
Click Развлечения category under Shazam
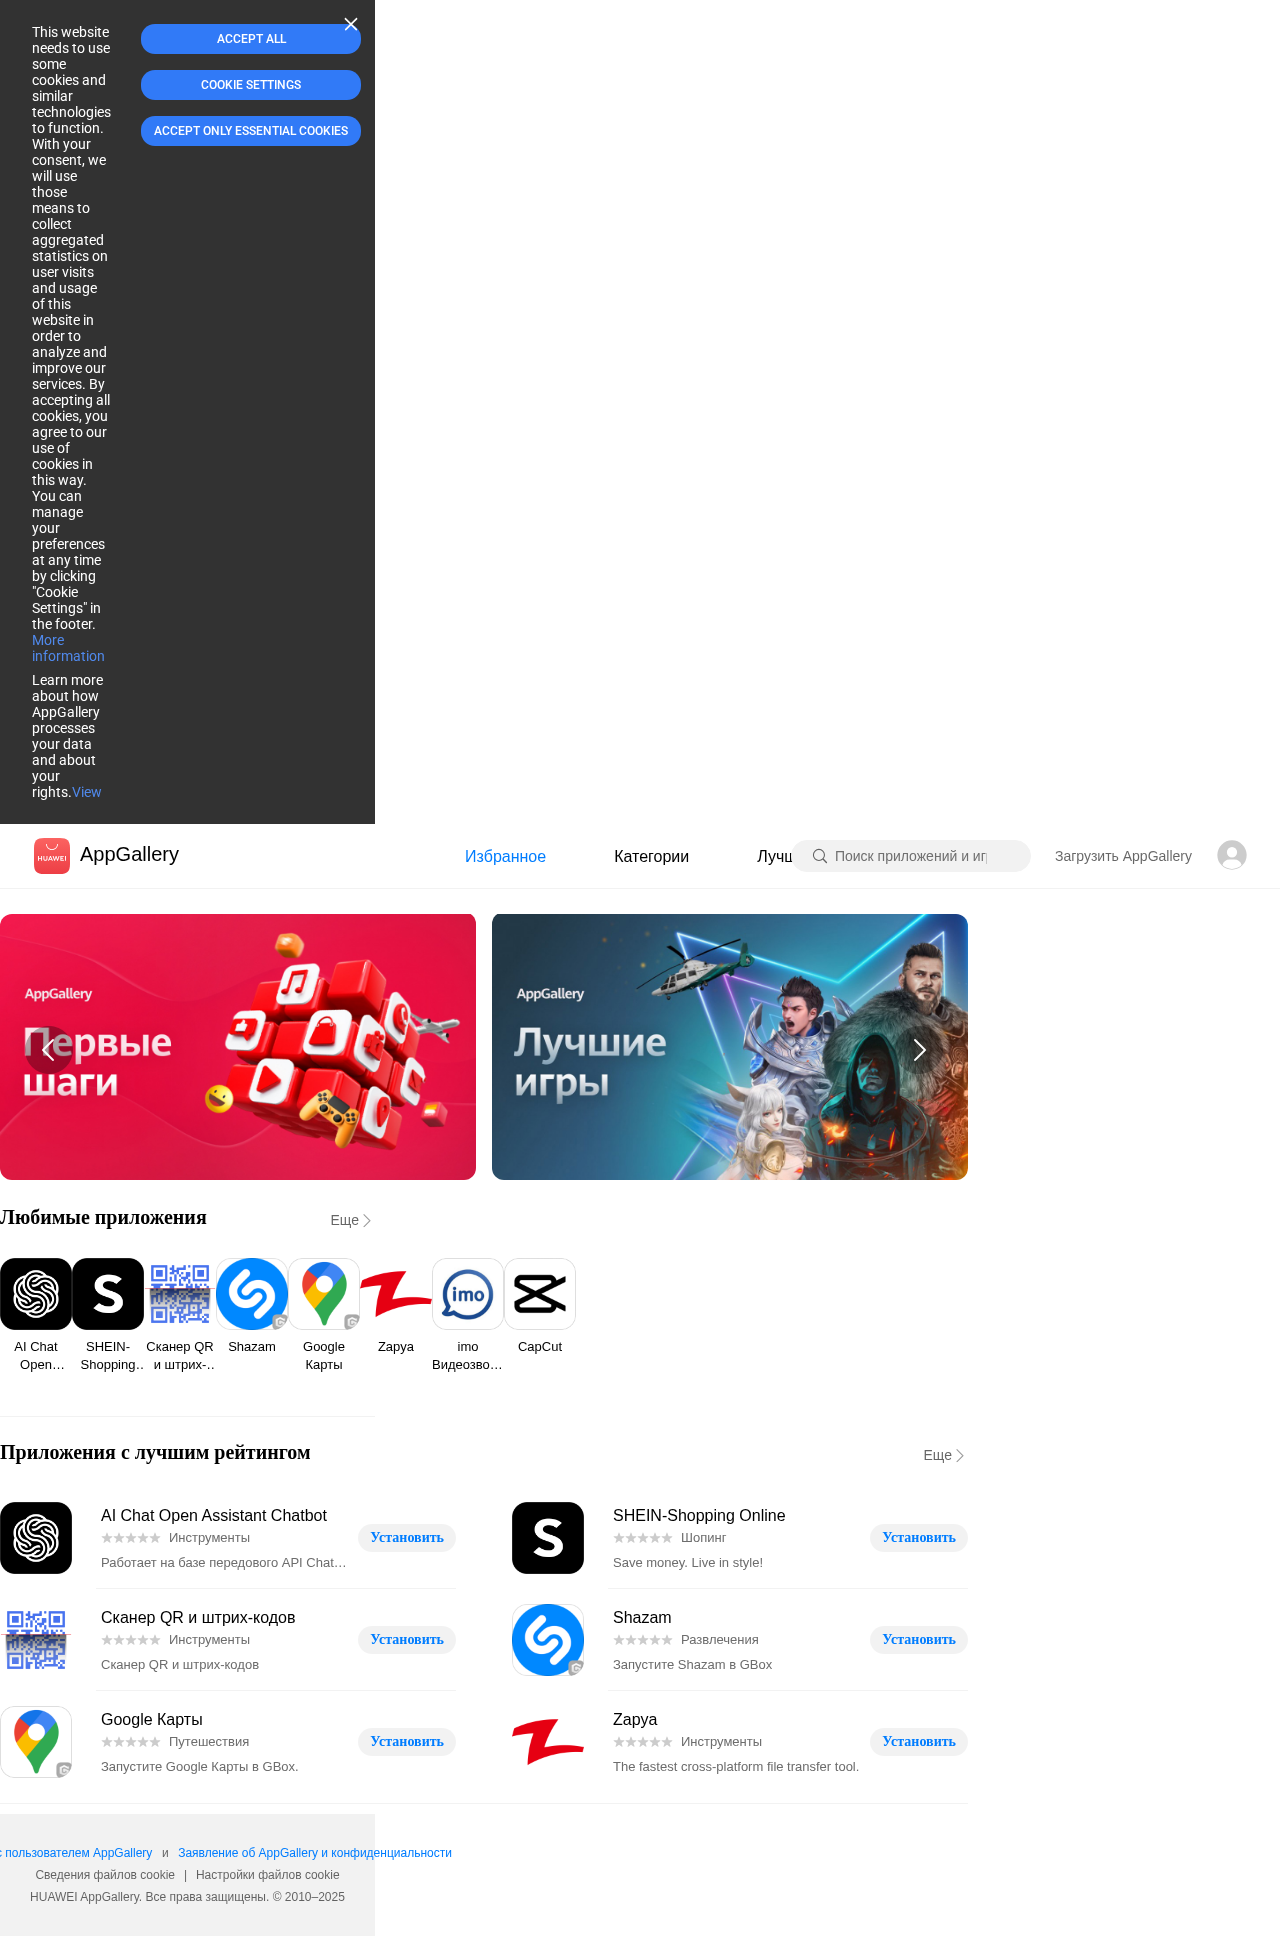pos(719,1640)
